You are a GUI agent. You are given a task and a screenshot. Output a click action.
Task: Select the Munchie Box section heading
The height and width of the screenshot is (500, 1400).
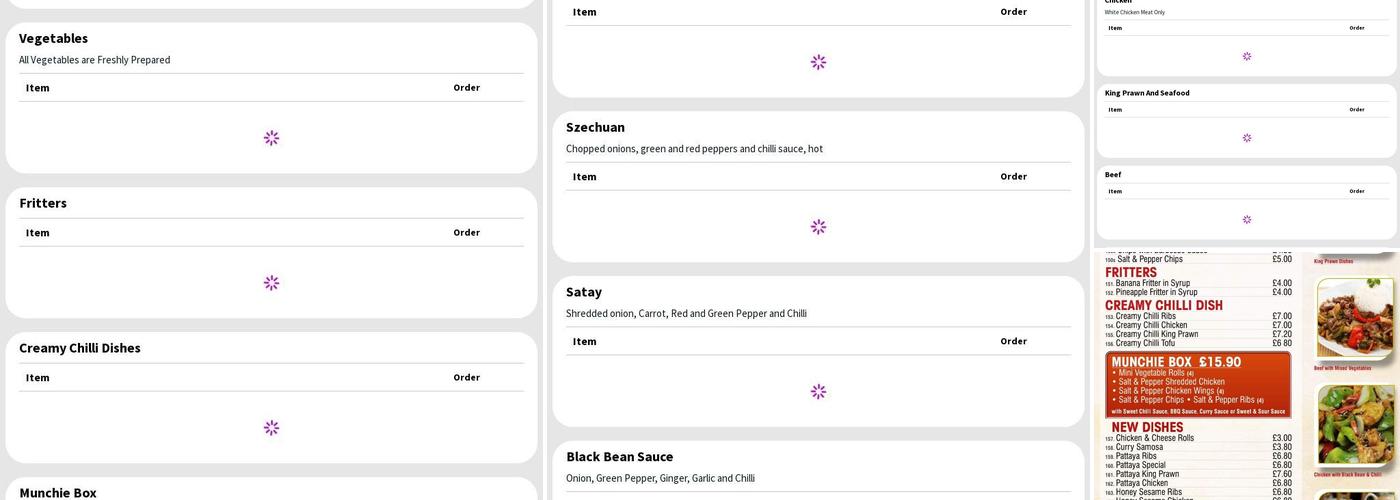tap(58, 492)
